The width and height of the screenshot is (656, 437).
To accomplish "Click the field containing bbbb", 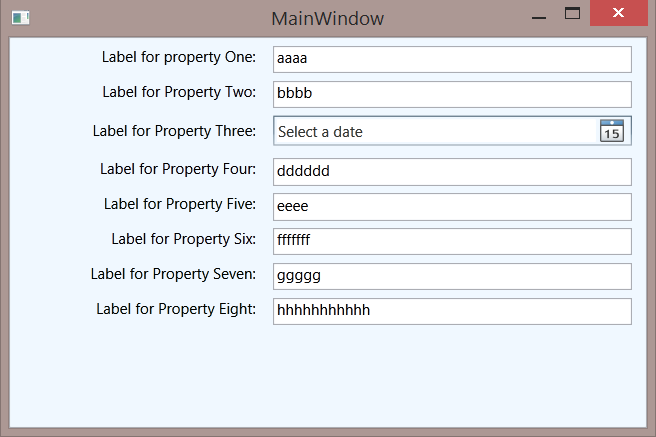I will 452,95.
